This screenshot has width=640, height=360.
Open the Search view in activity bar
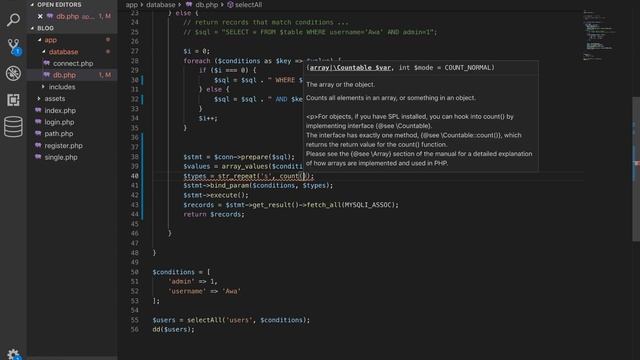coord(13,19)
